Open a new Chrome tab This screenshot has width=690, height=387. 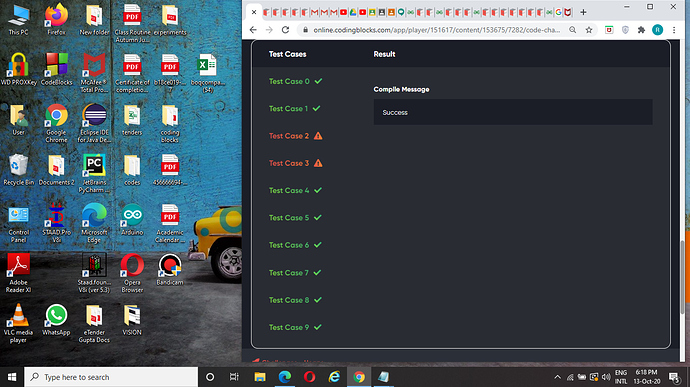(584, 12)
